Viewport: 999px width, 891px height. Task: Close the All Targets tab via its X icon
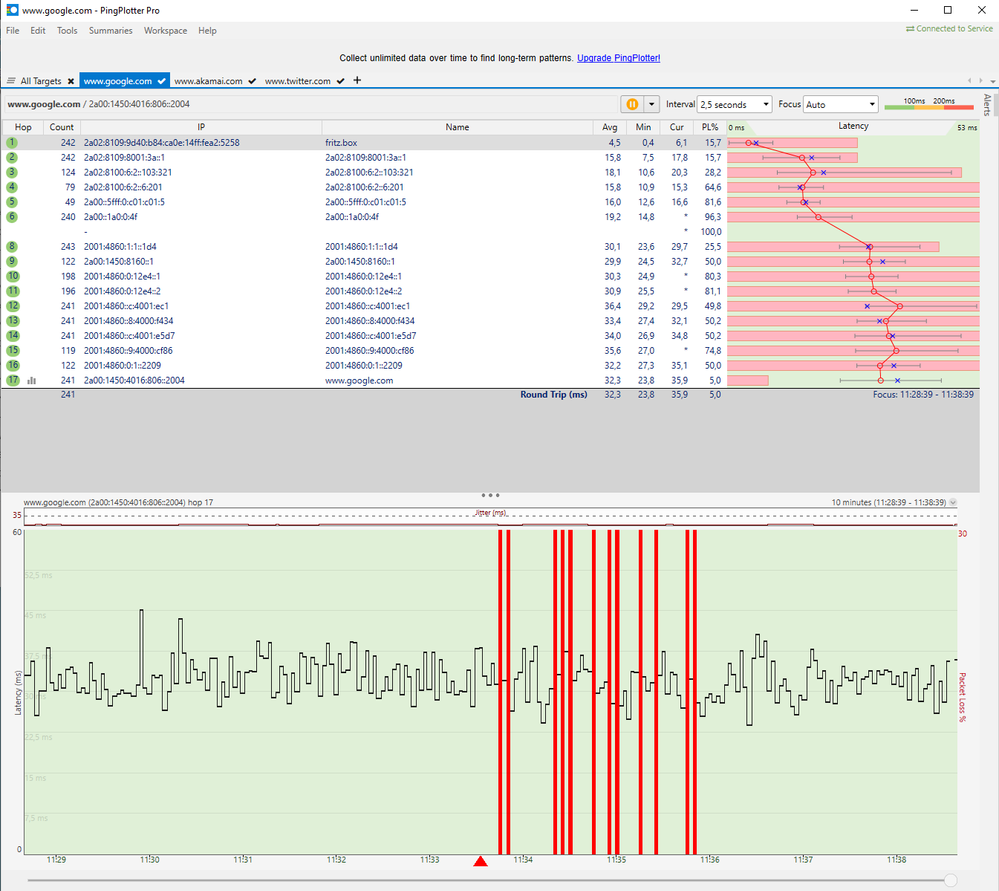73,81
